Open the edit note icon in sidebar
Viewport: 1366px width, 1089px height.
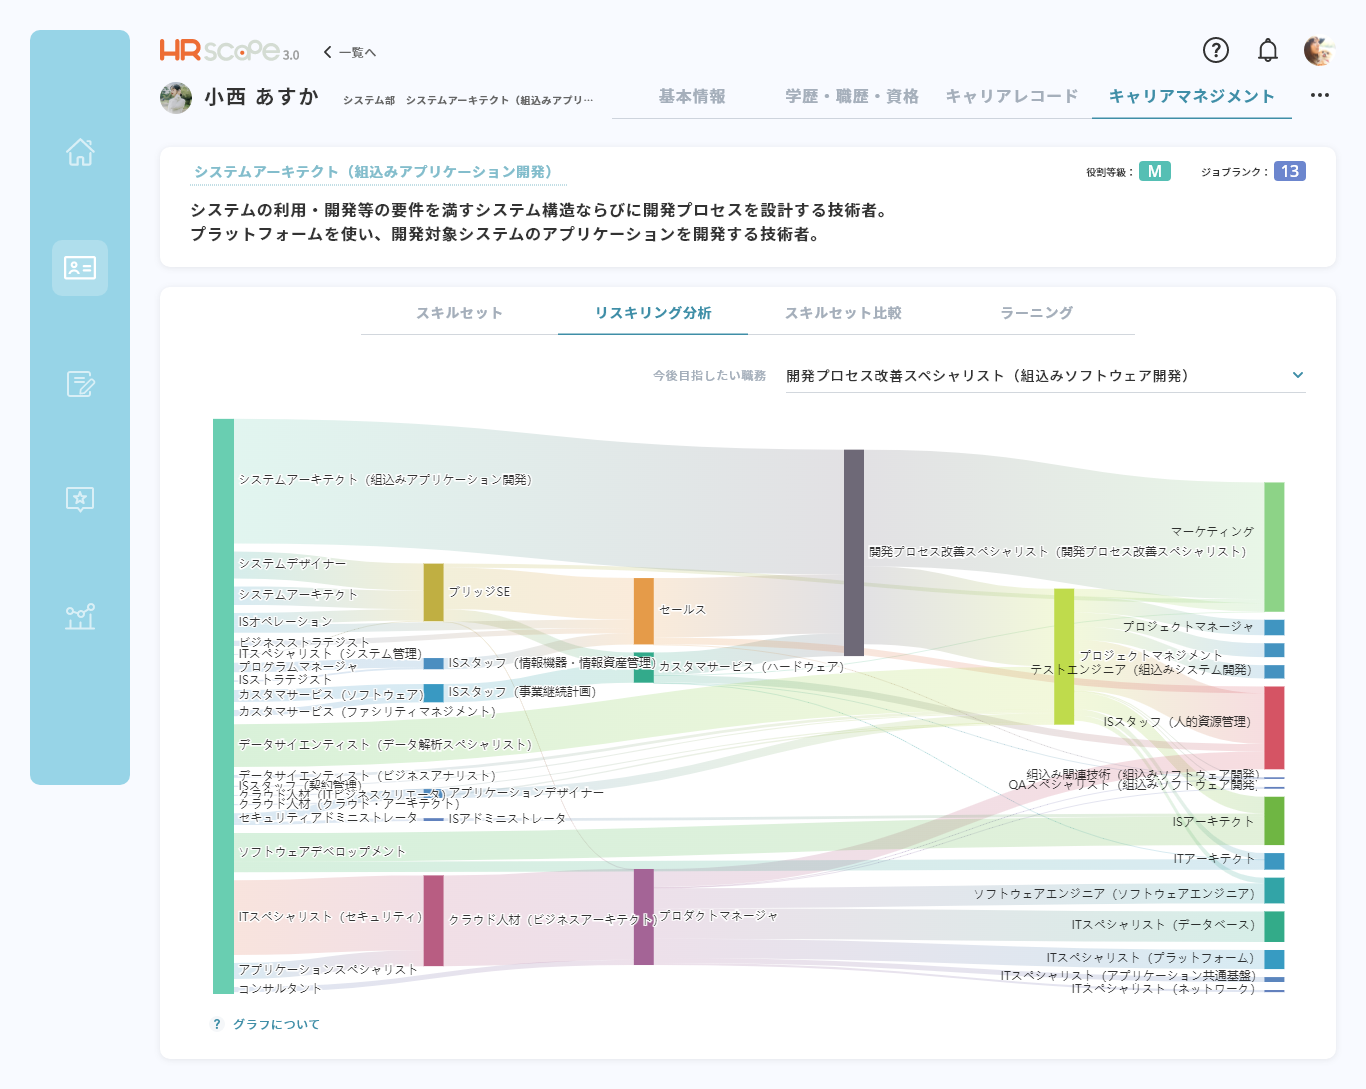(x=80, y=384)
